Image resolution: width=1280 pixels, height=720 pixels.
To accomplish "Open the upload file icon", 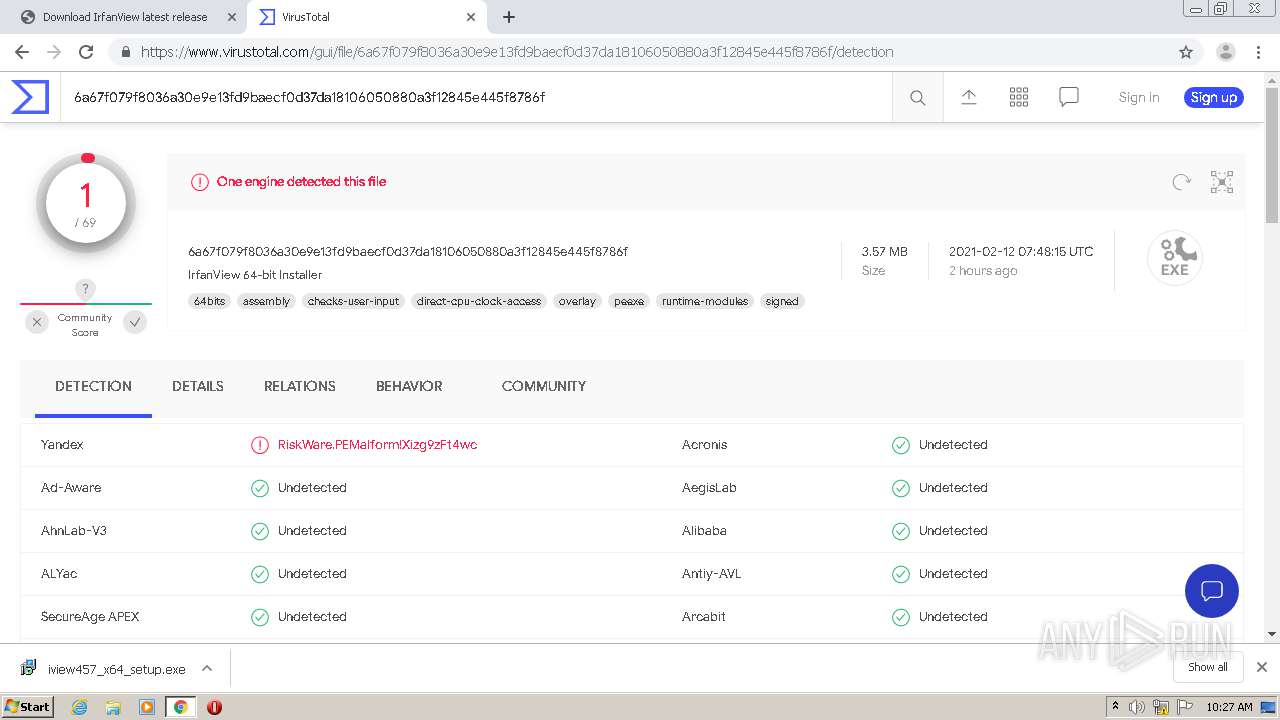I will pos(968,97).
